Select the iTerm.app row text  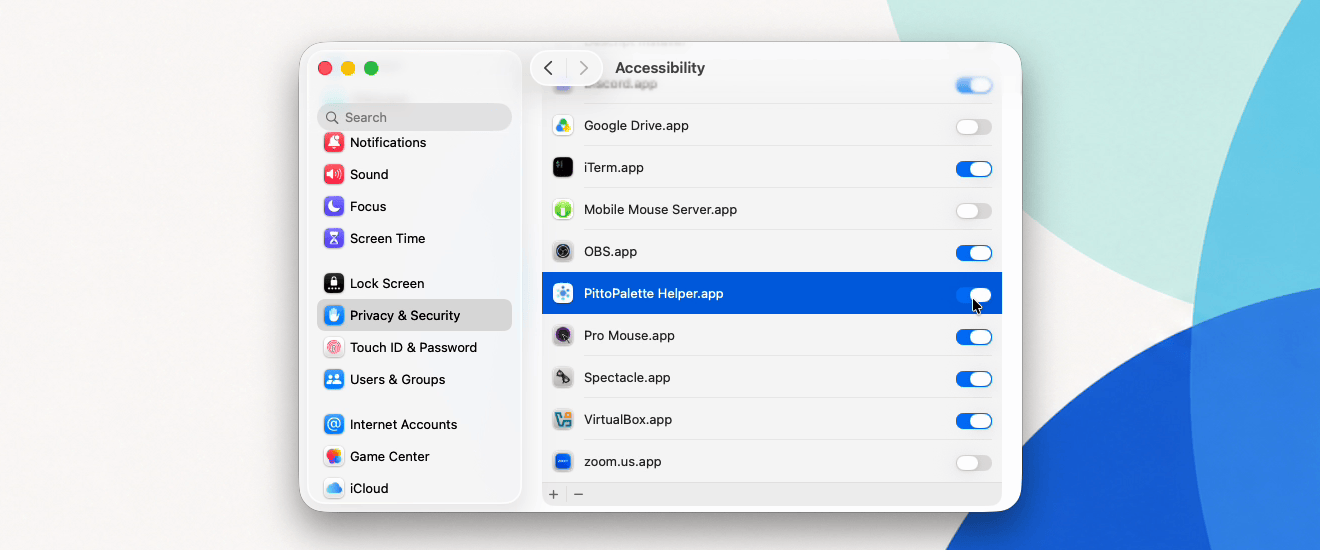tap(613, 168)
